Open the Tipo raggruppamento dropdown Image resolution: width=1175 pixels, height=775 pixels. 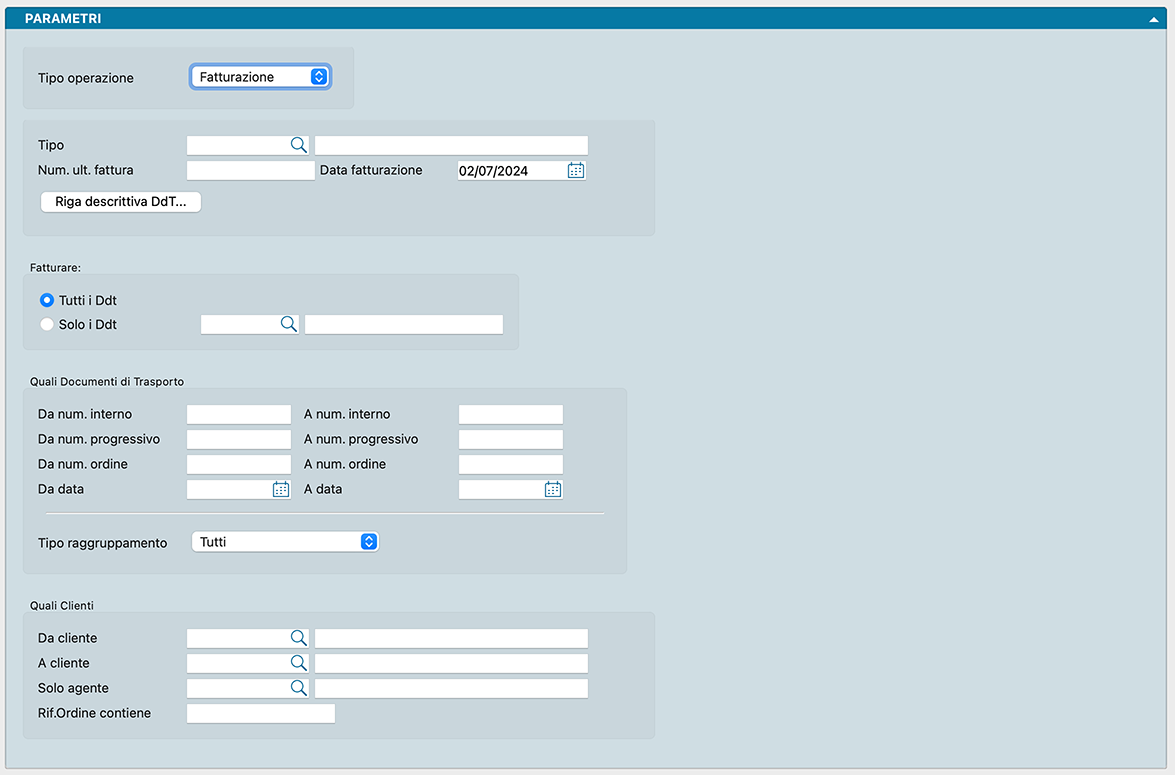(285, 541)
